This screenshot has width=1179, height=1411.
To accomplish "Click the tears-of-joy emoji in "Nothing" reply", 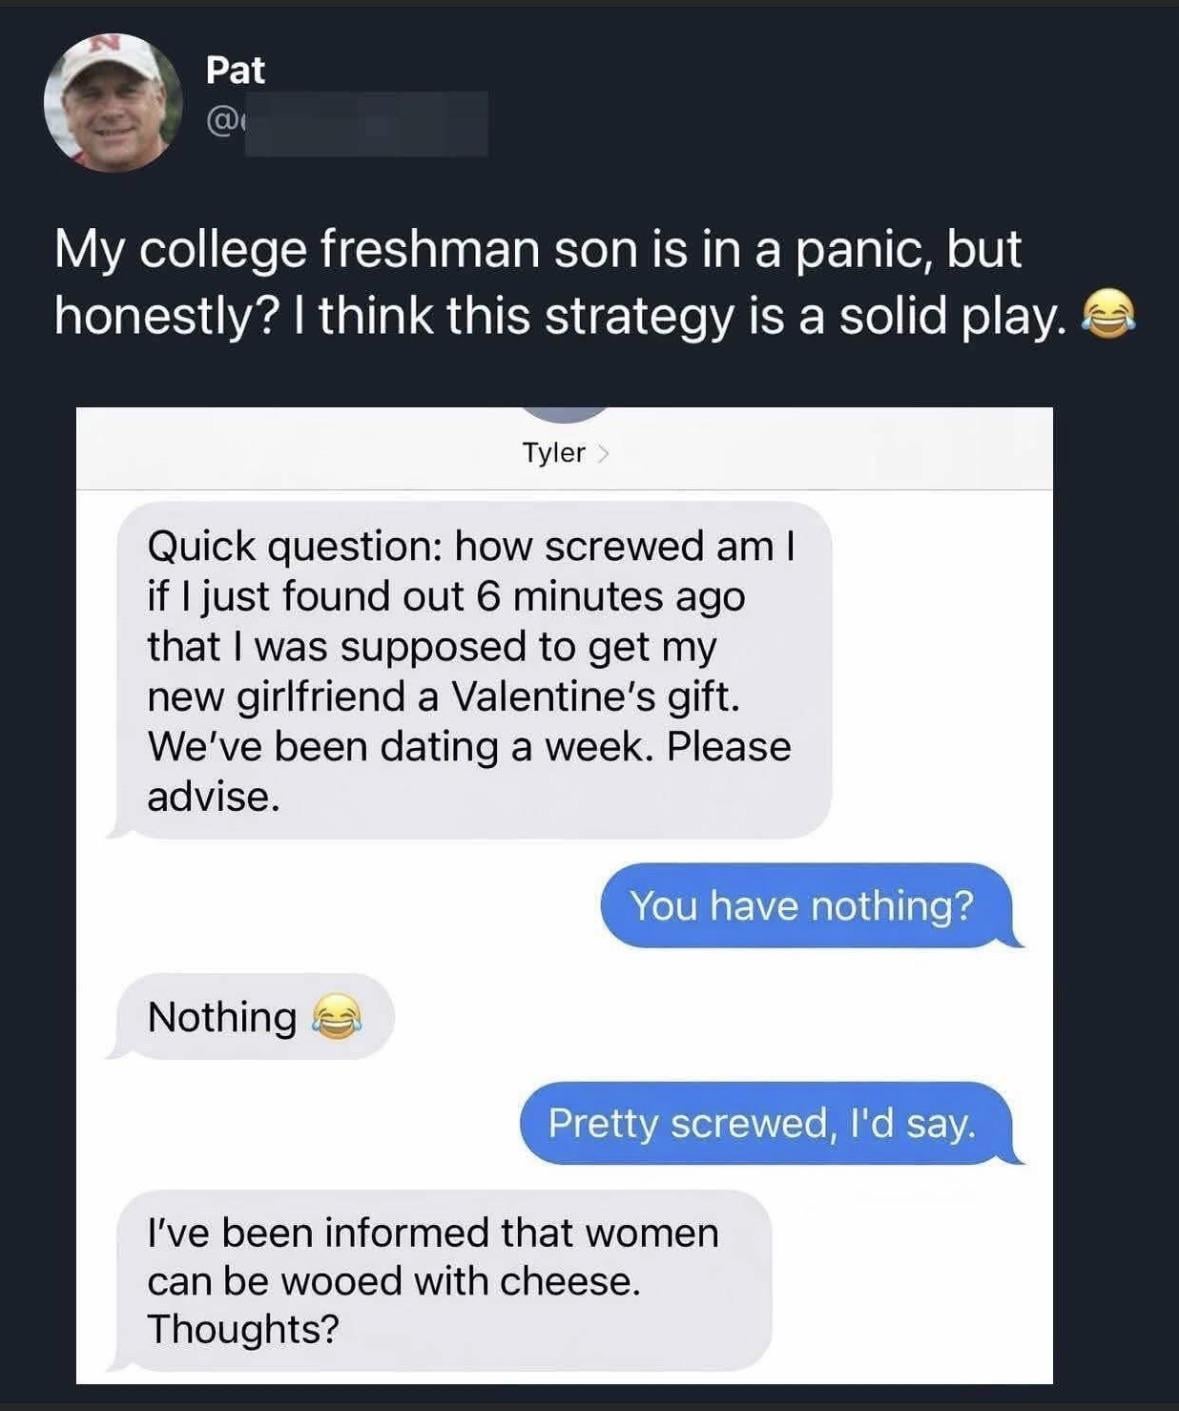I will [335, 1018].
